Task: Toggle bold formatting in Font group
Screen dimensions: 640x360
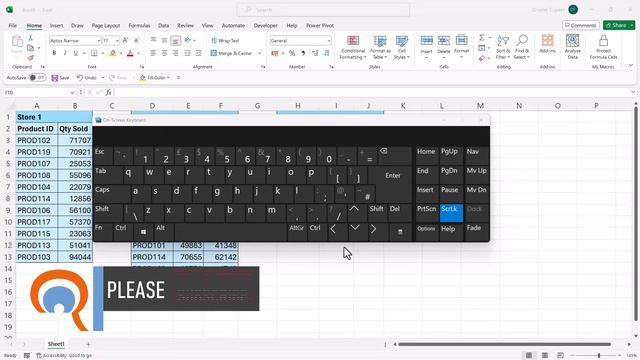Action: pyautogui.click(x=54, y=53)
